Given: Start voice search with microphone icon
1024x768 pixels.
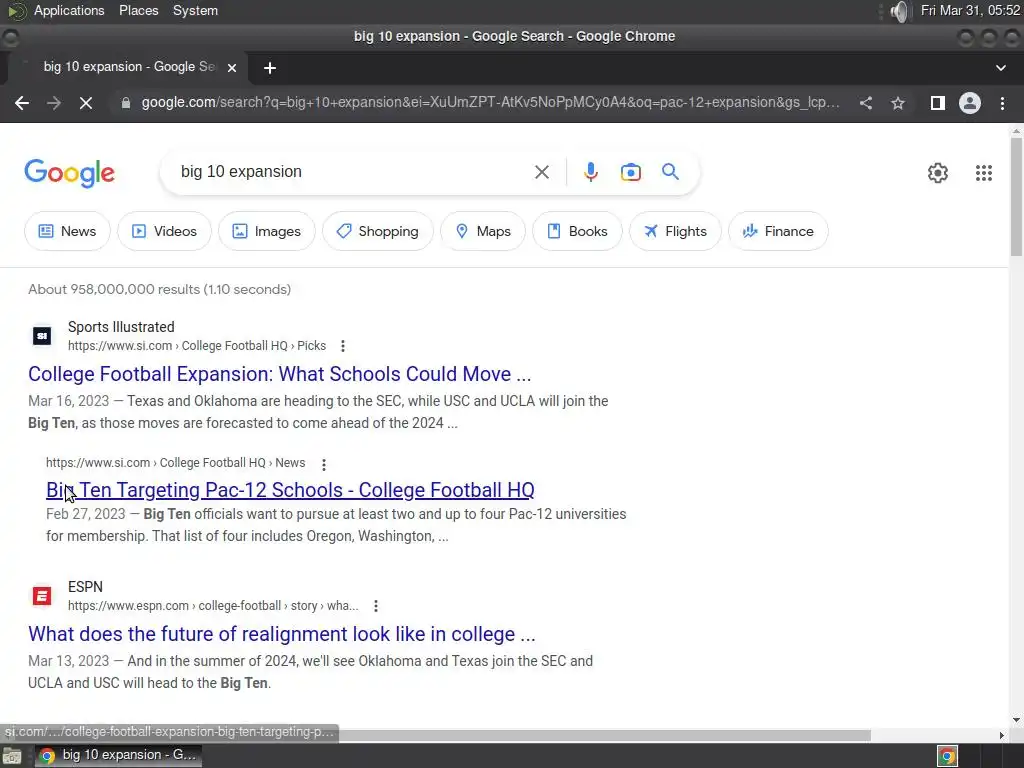Looking at the screenshot, I should 590,172.
